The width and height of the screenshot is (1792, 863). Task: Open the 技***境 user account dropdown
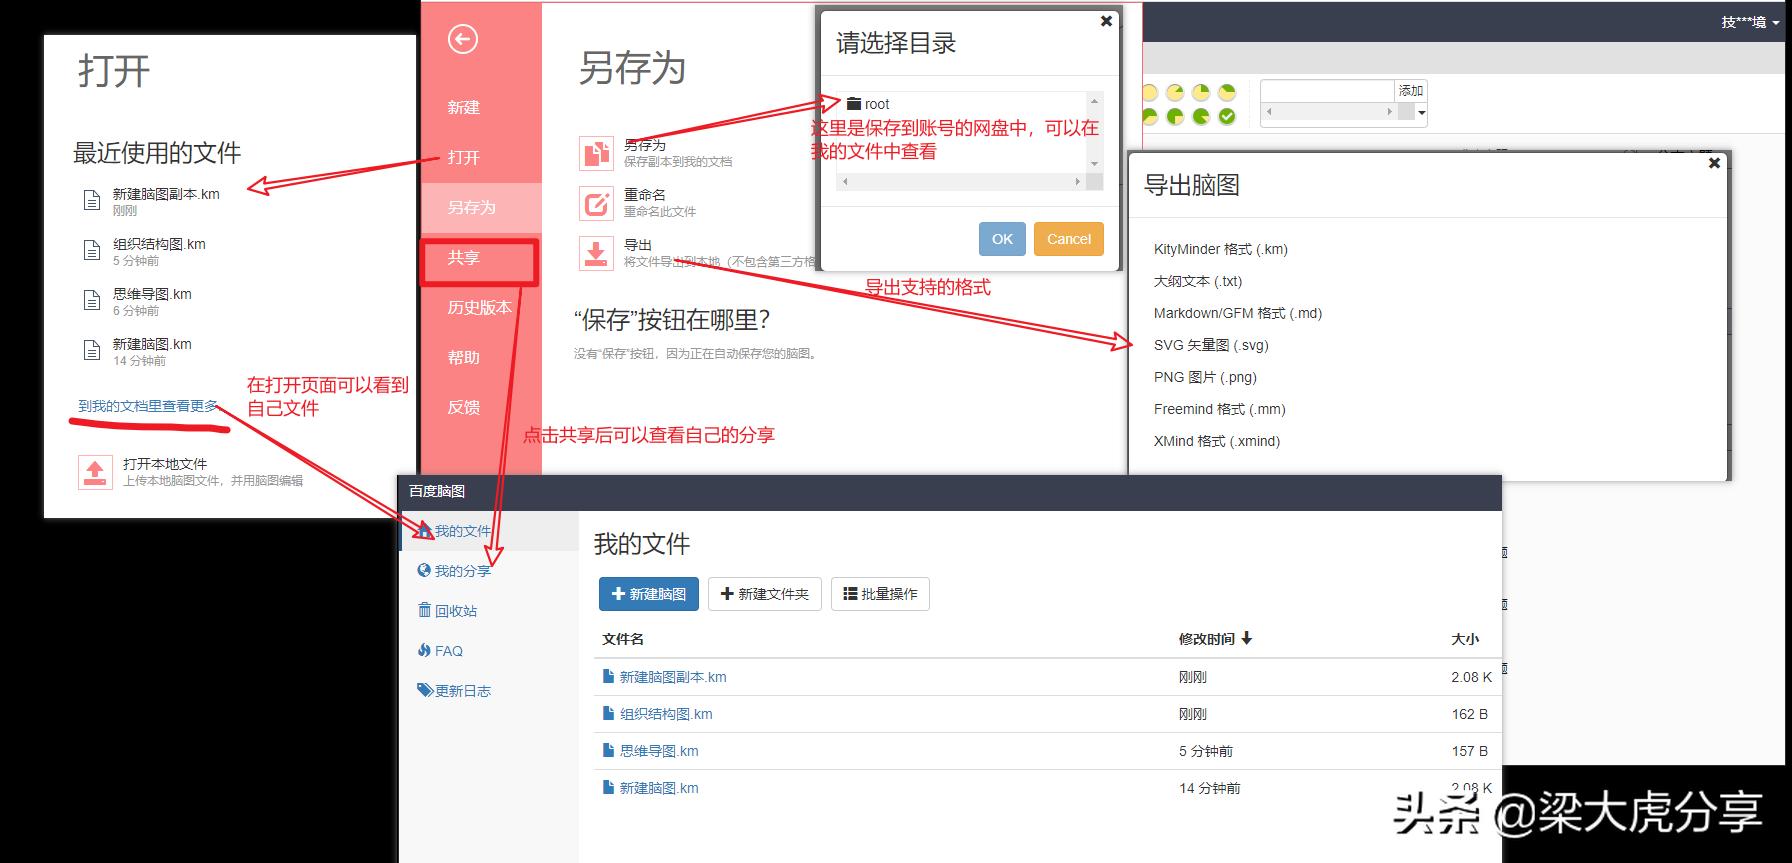(x=1750, y=22)
